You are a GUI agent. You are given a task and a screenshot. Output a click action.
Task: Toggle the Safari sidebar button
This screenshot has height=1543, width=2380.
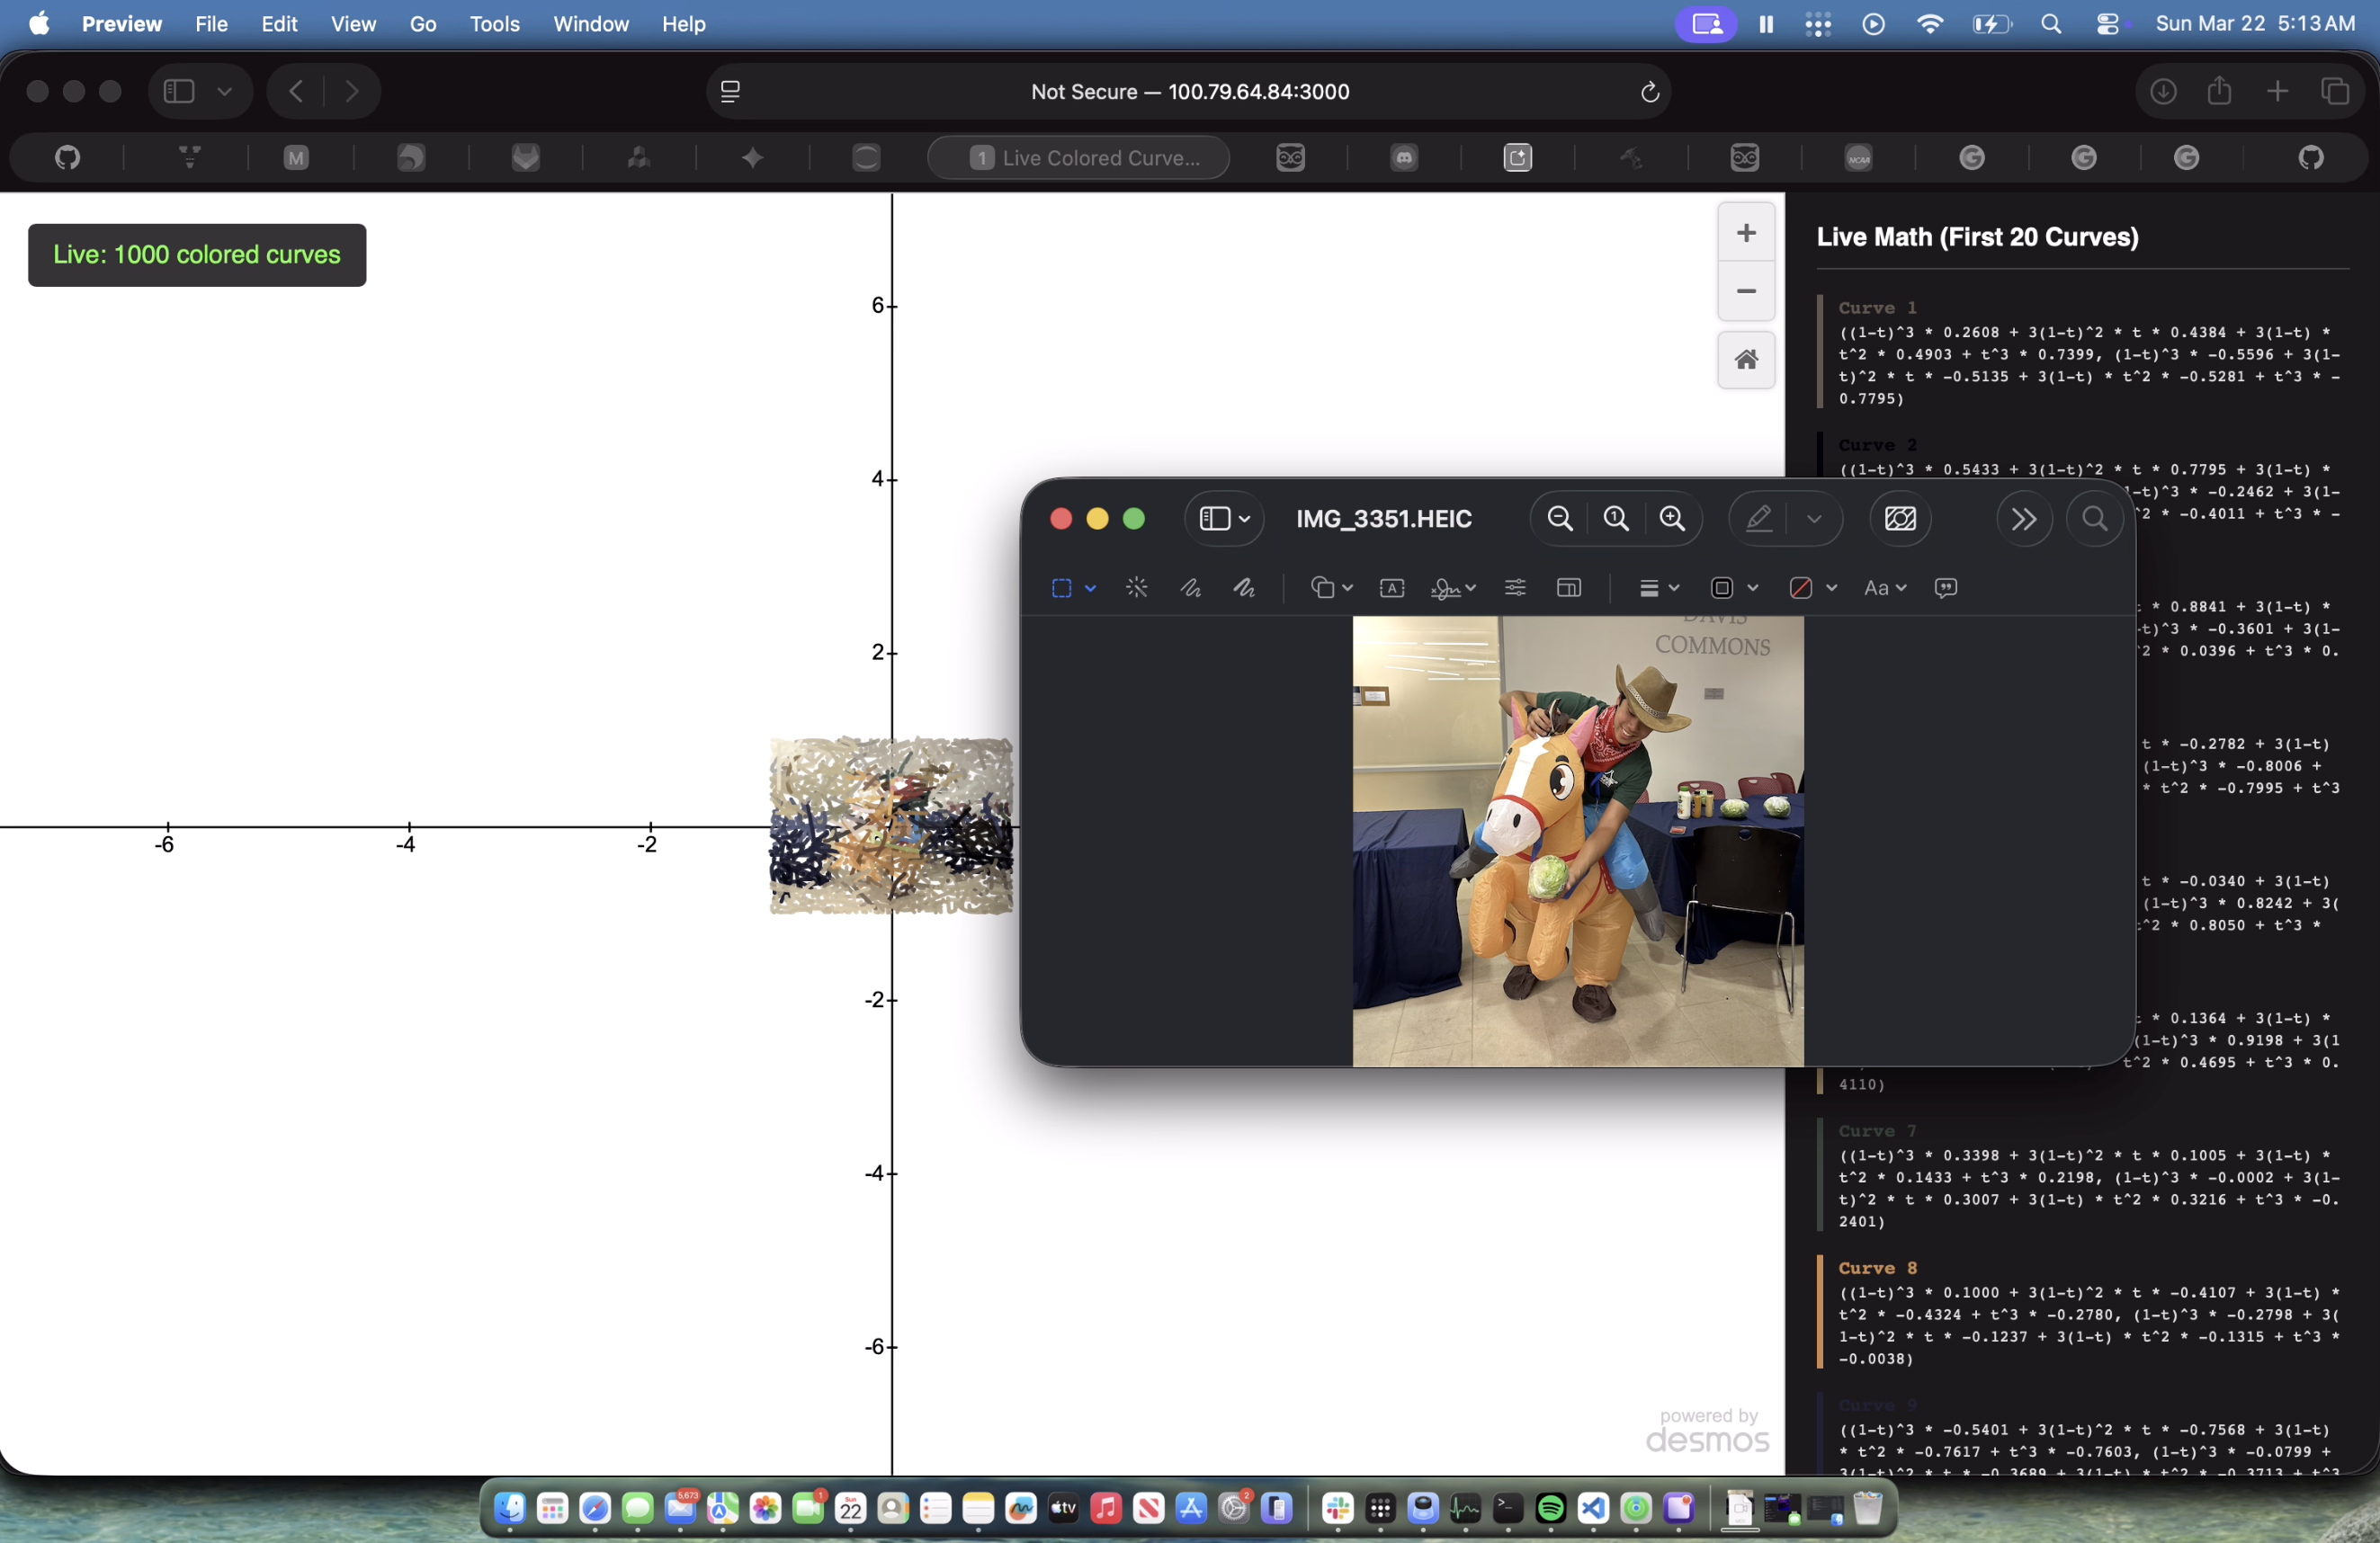click(178, 92)
